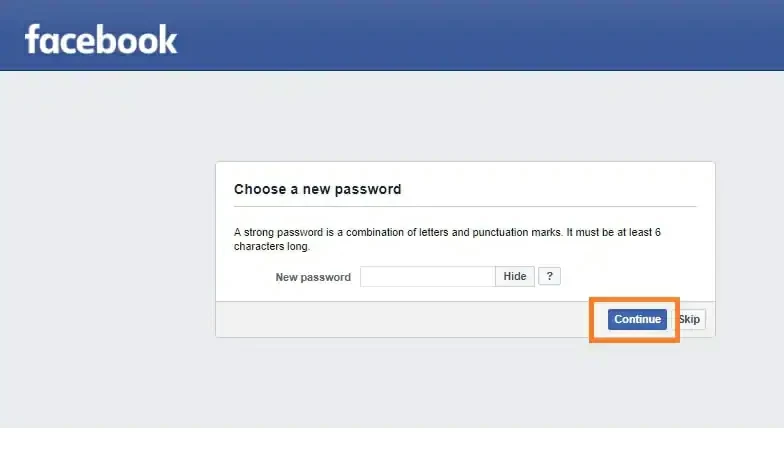Focus the New password input field
The width and height of the screenshot is (784, 469).
428,276
